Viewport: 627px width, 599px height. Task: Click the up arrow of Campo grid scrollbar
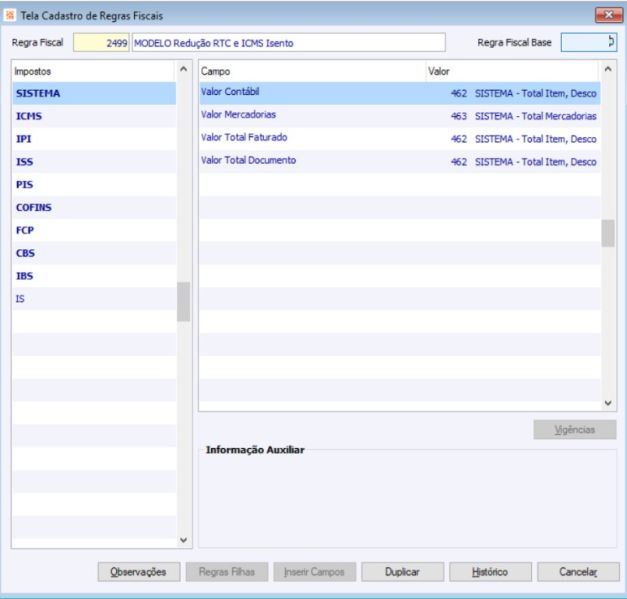pyautogui.click(x=608, y=69)
